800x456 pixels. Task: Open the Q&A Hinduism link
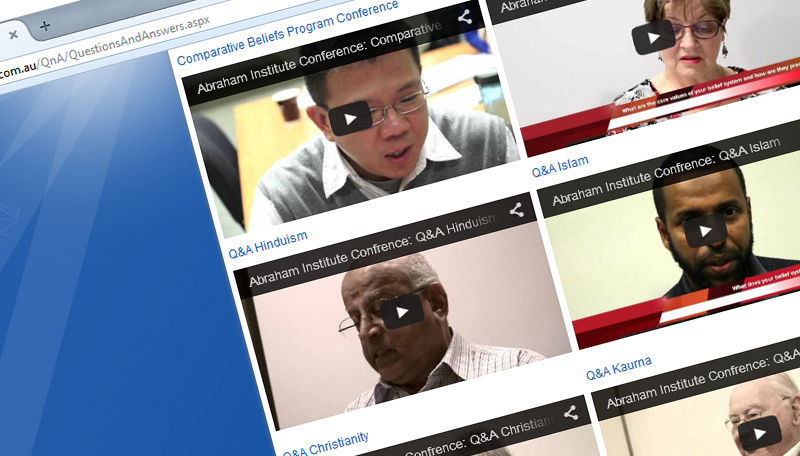tap(268, 245)
